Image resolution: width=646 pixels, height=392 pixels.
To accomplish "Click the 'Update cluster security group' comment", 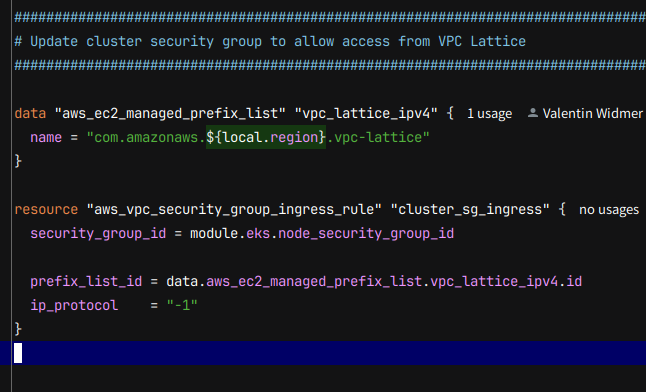I will pos(270,42).
